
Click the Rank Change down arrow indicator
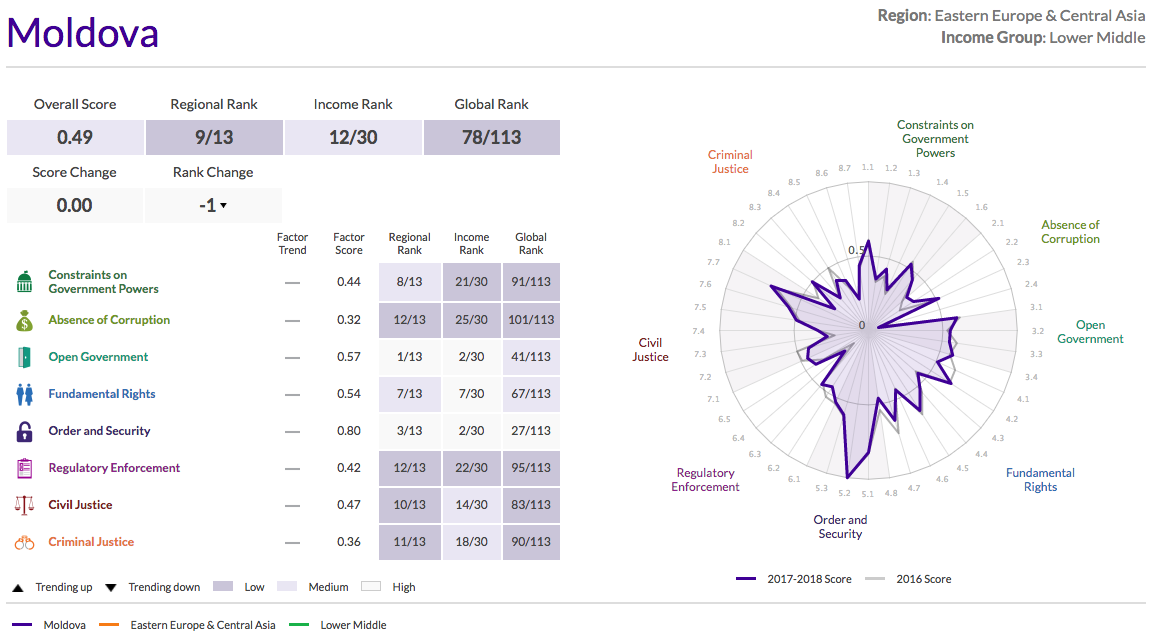tap(223, 206)
